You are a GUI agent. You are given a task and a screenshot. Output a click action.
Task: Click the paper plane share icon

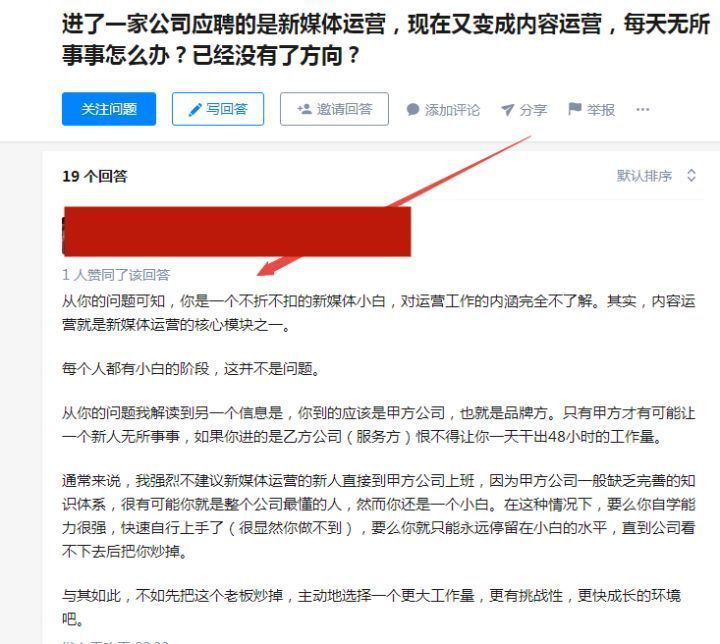pyautogui.click(x=507, y=110)
